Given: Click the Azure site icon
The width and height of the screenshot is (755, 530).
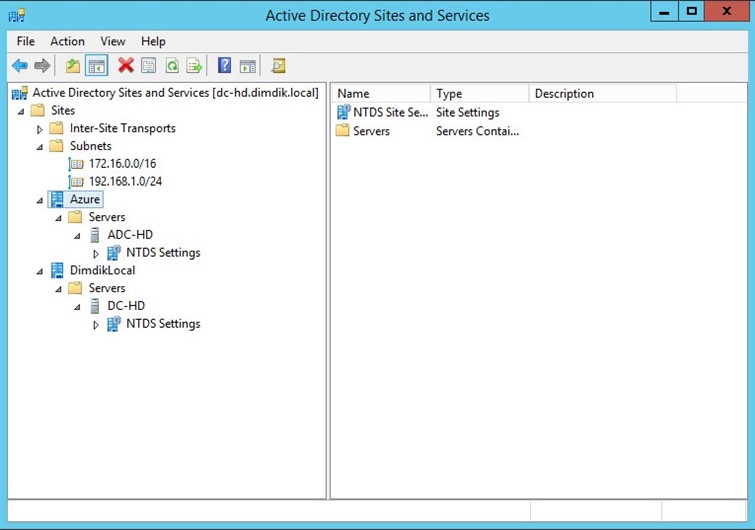Looking at the screenshot, I should 57,199.
